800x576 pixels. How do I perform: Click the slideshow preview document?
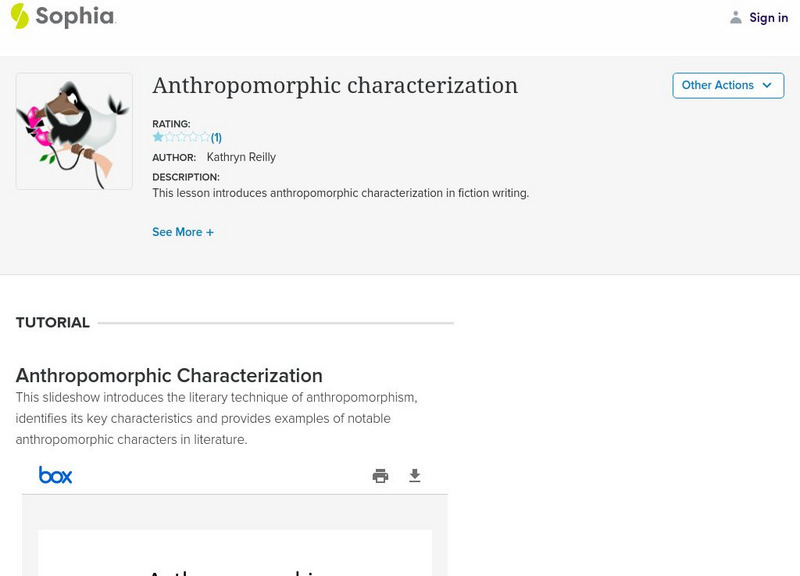pyautogui.click(x=235, y=552)
